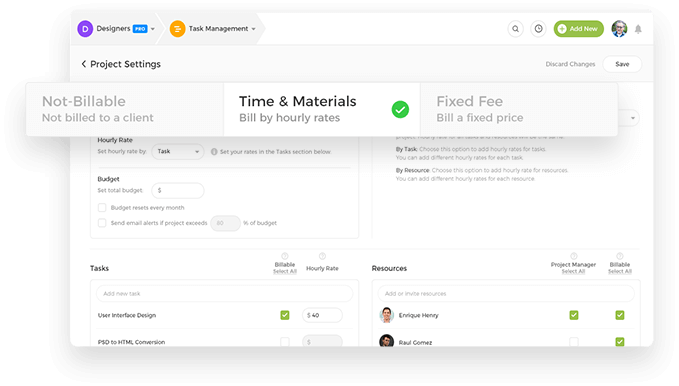Click Discard Changes link
Image resolution: width=679 pixels, height=386 pixels.
tap(570, 64)
